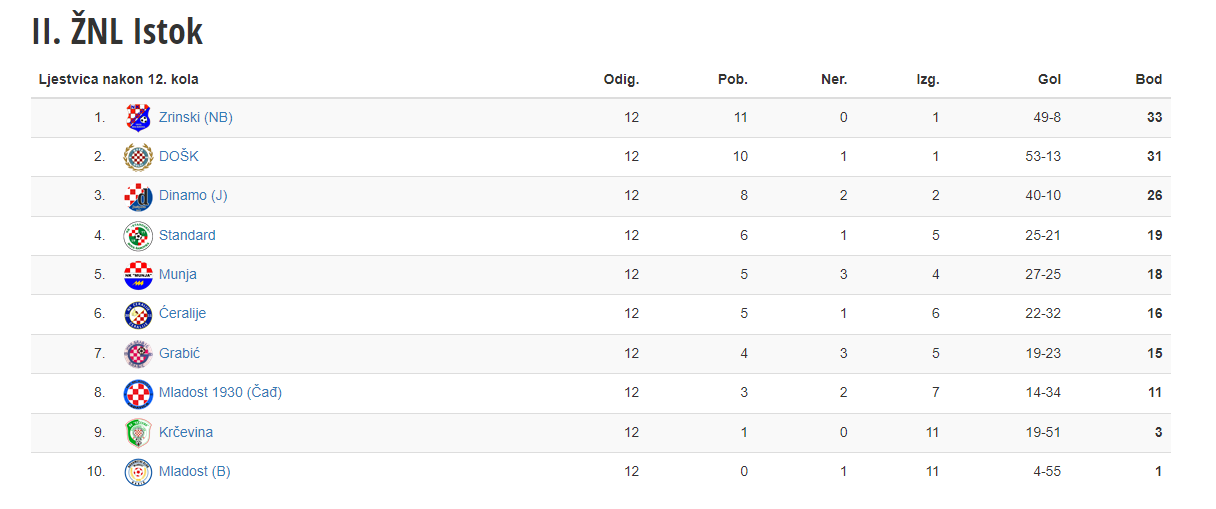Click the Standard club crest

(x=138, y=236)
